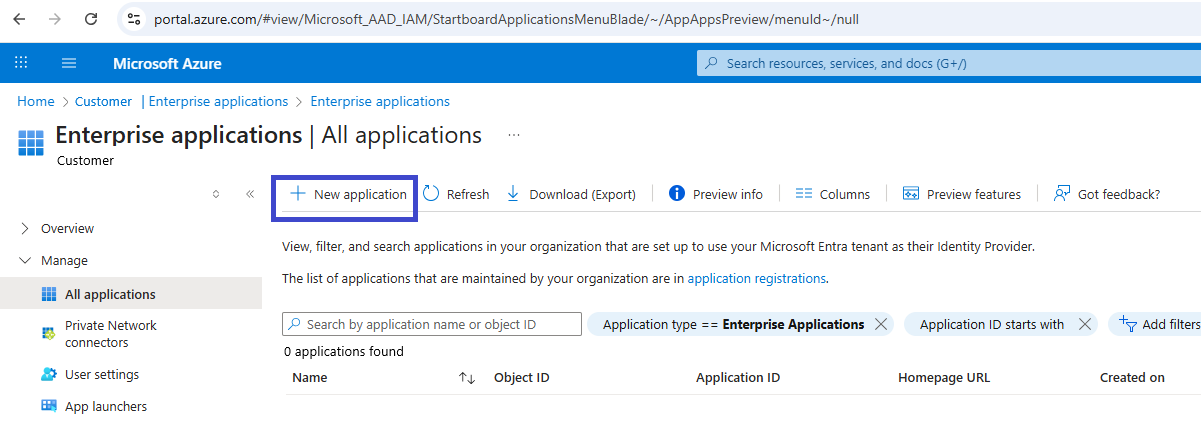Click New application button
Screen dimensions: 1201x430
tap(346, 194)
